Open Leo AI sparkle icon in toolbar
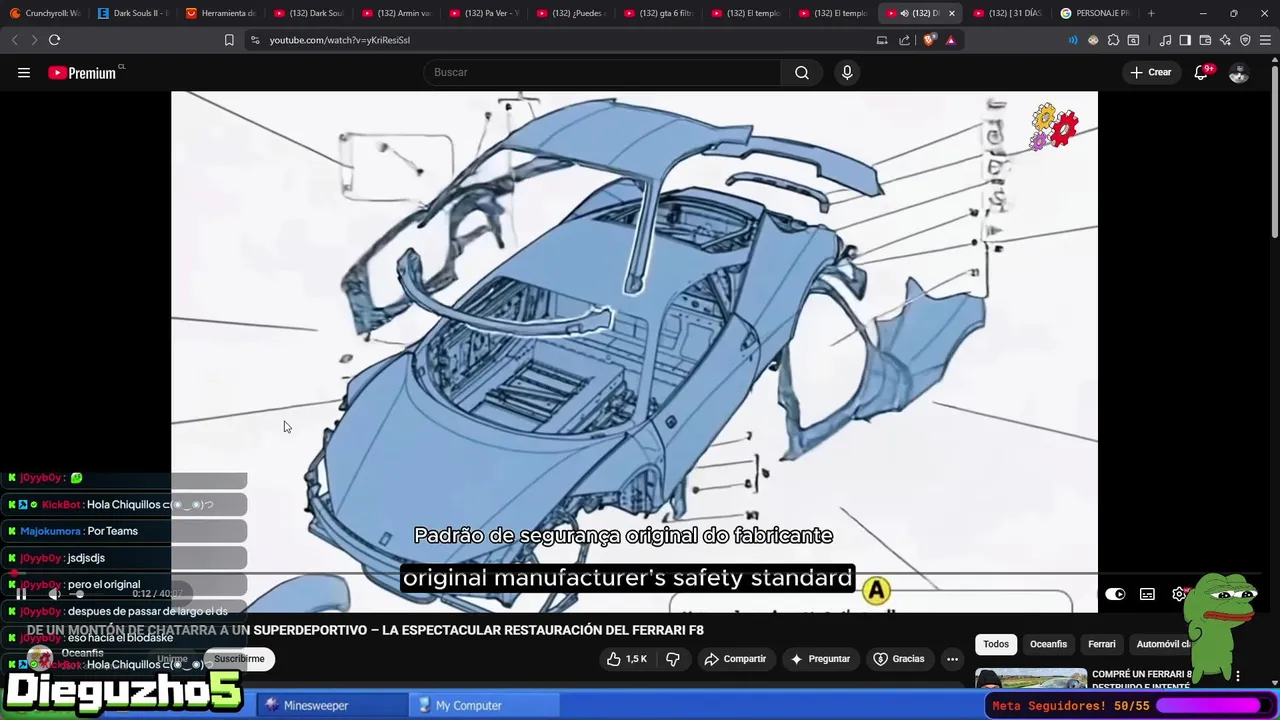Screen dimensions: 1280x720 (x=1225, y=40)
